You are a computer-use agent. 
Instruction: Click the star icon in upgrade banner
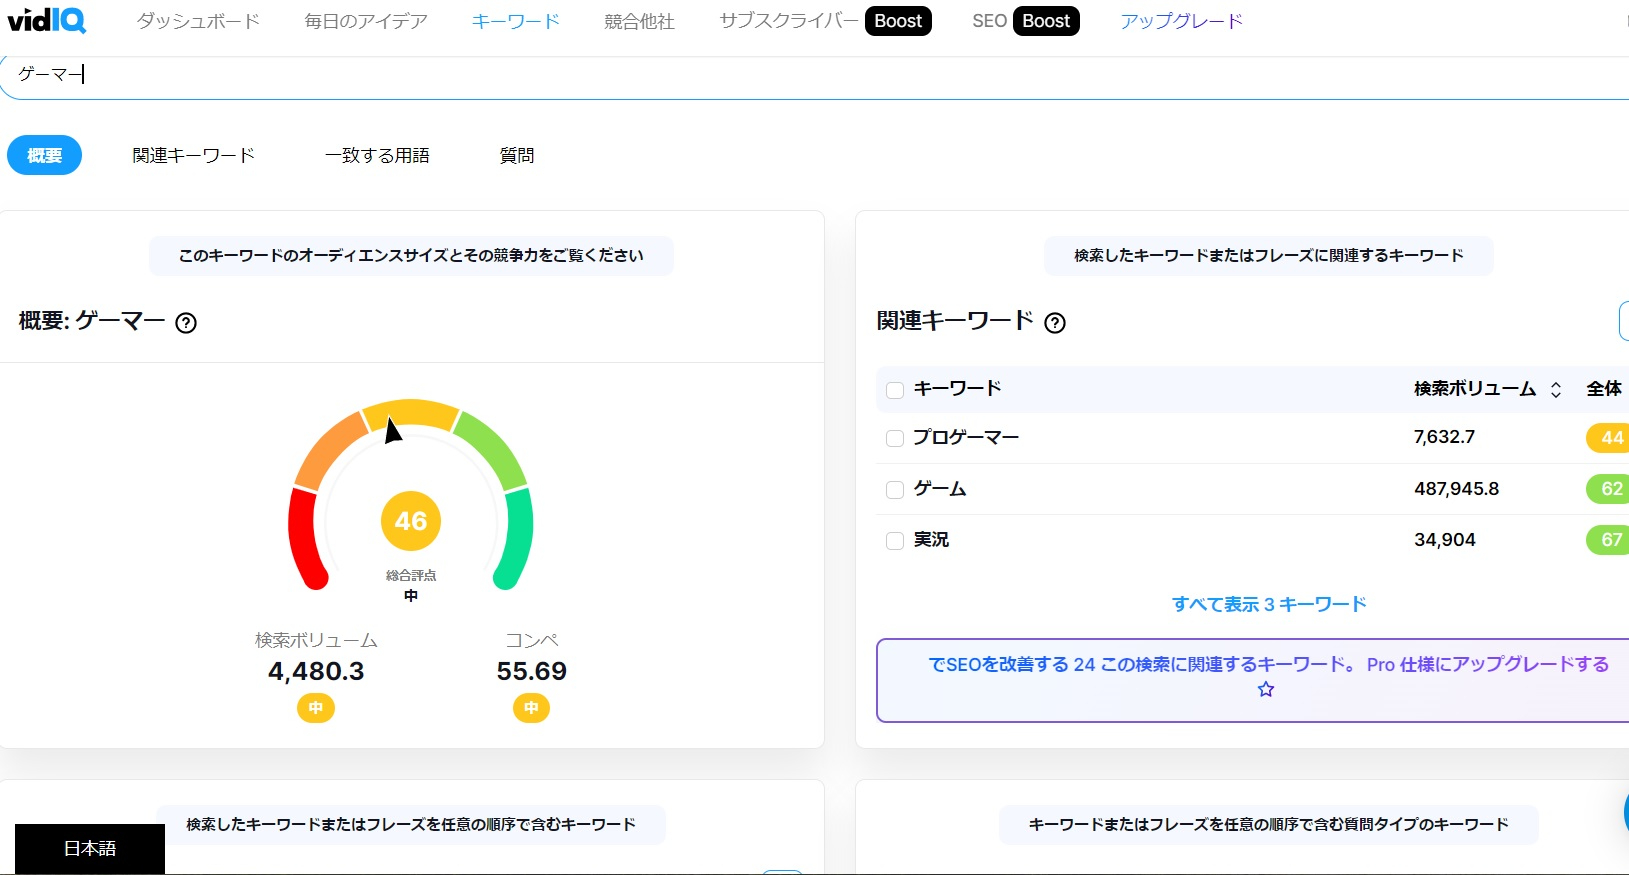pos(1266,689)
